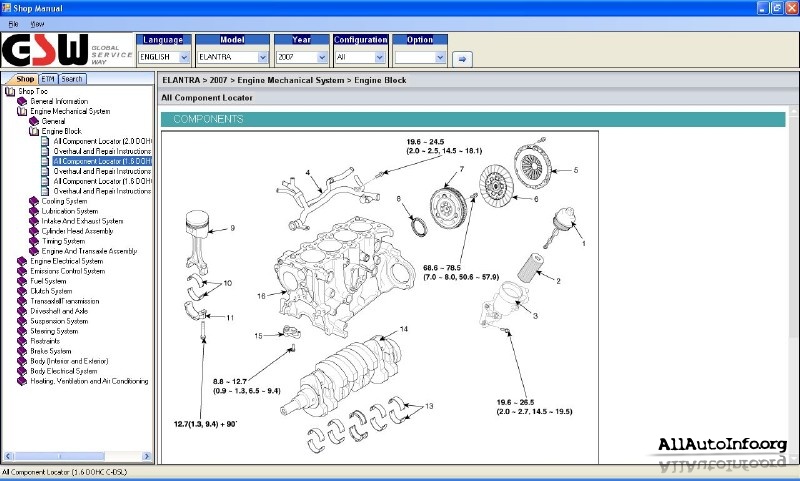Click the tree panel's horizontal scrollbar thumb
The image size is (800, 481).
coord(59,456)
